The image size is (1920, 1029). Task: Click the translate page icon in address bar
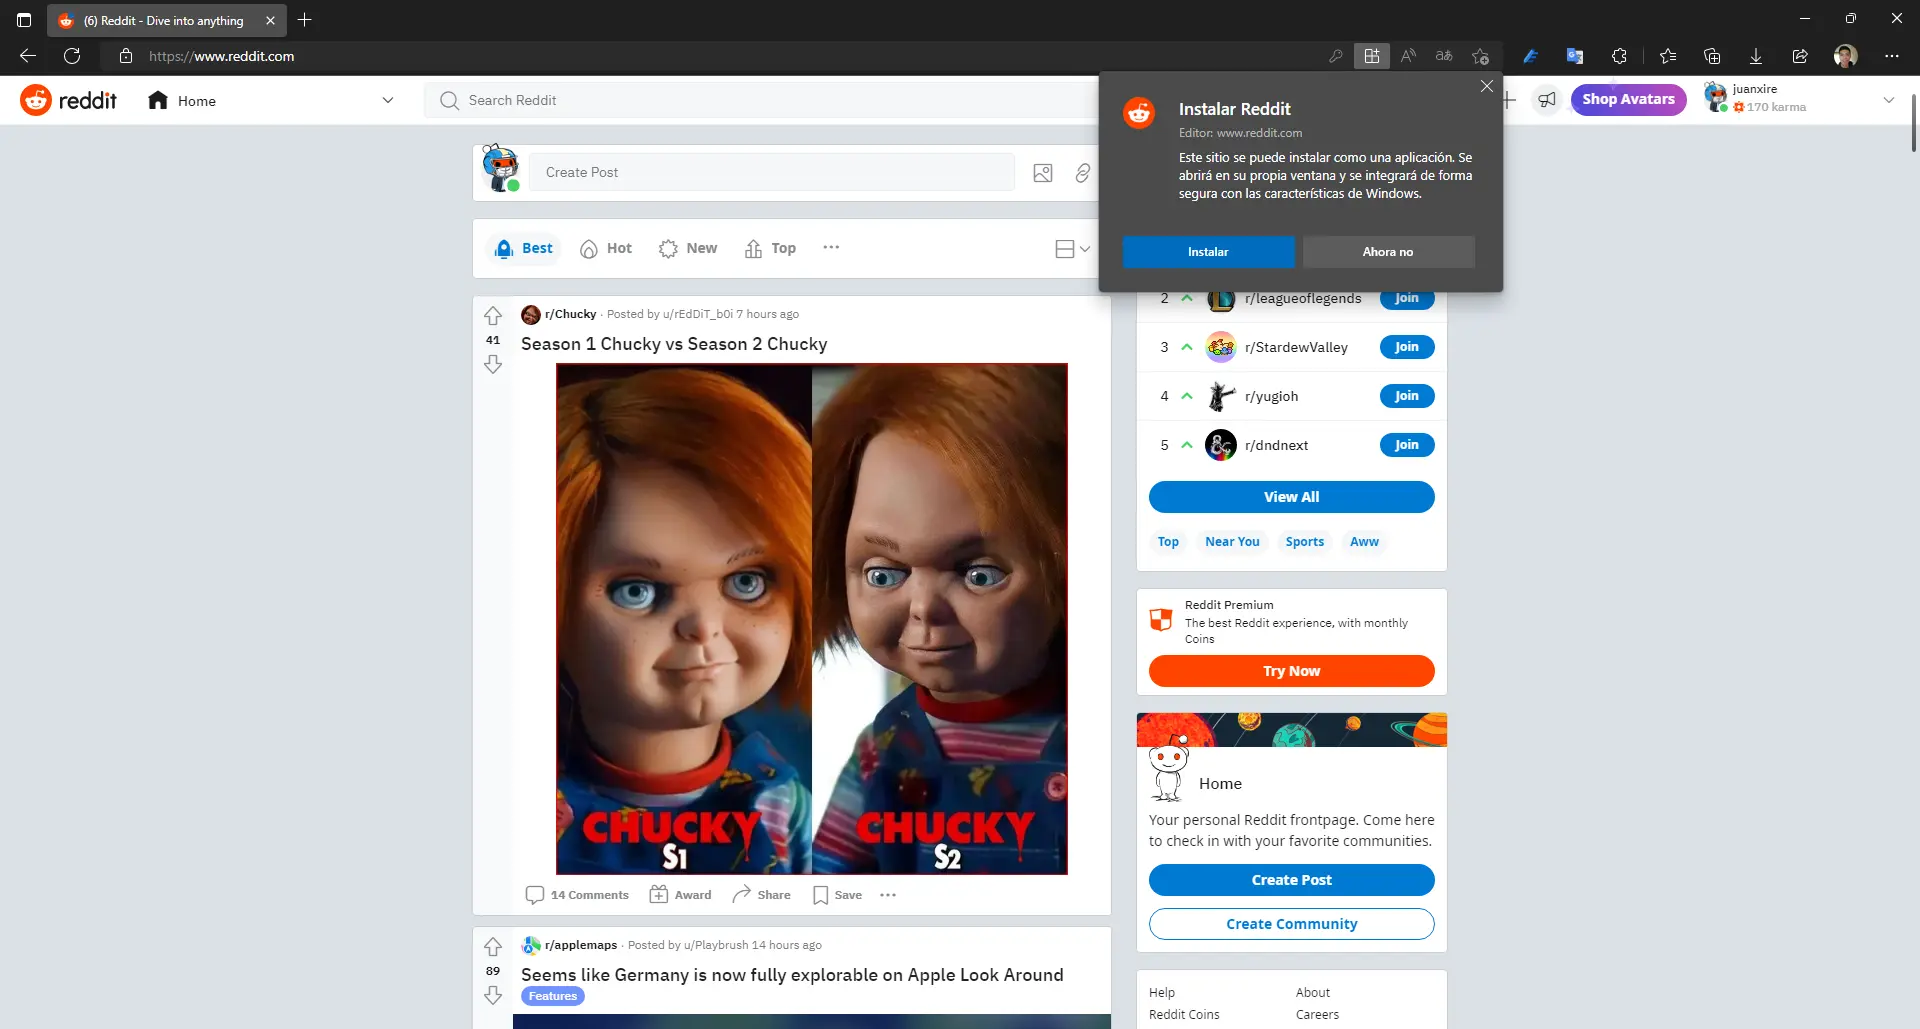coord(1444,56)
